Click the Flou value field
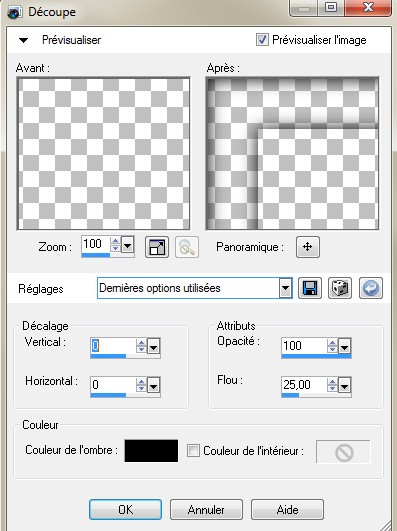Image resolution: width=397 pixels, height=531 pixels. pyautogui.click(x=304, y=385)
